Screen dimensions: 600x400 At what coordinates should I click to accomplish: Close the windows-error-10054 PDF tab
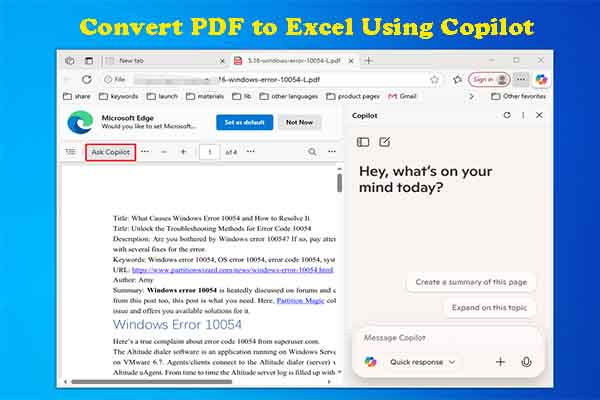(351, 61)
